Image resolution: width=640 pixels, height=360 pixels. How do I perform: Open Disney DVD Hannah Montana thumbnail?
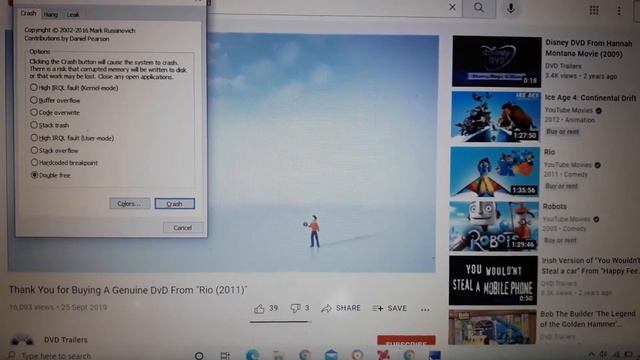point(497,61)
